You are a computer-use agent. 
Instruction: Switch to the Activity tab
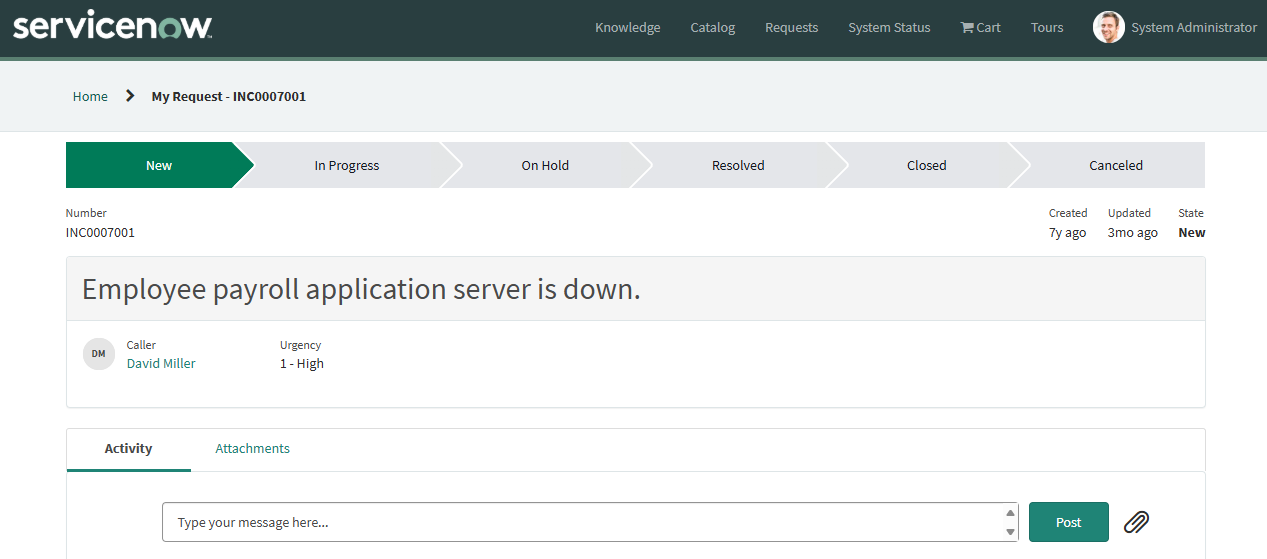pyautogui.click(x=129, y=449)
